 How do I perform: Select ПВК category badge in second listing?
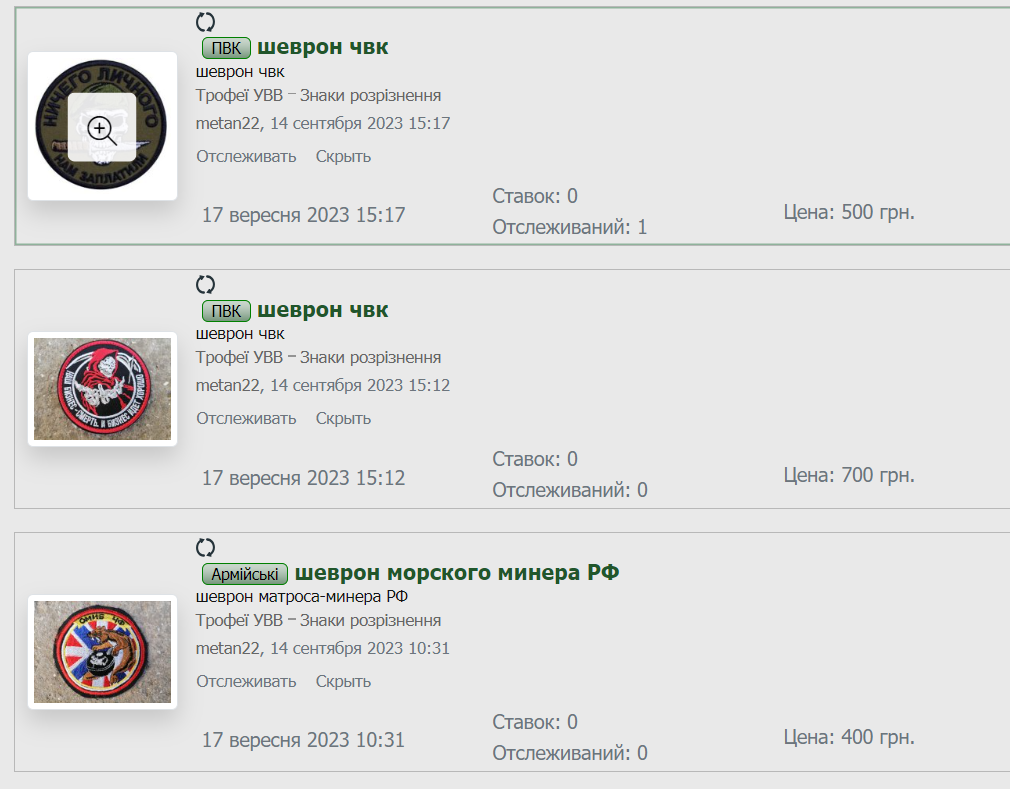pyautogui.click(x=226, y=311)
